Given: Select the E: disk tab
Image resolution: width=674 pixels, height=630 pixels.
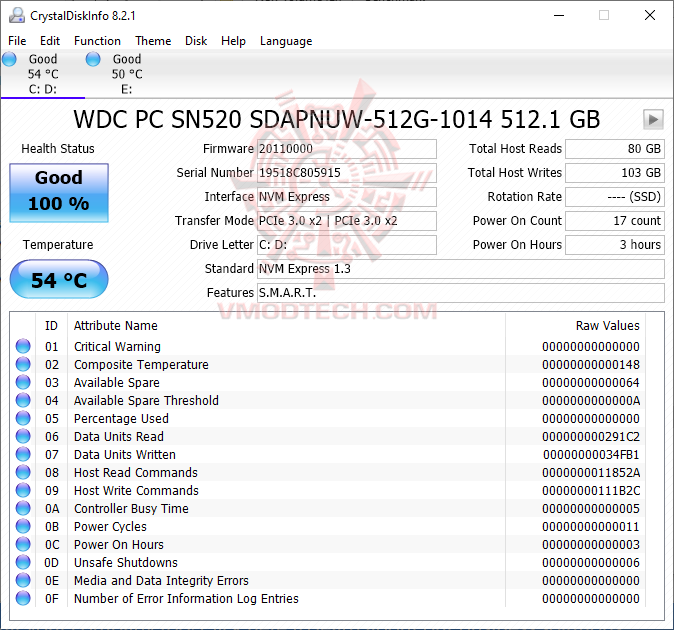Looking at the screenshot, I should click(126, 73).
